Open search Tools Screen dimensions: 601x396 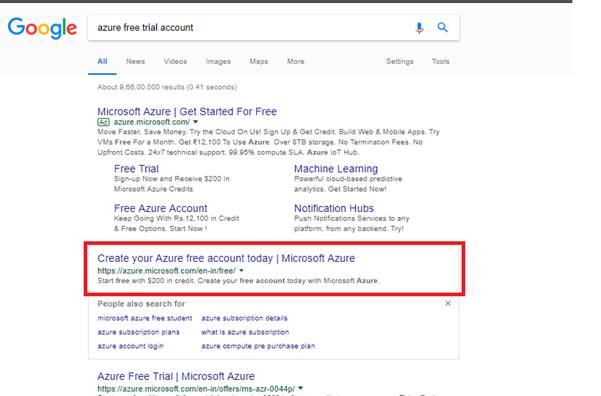(440, 61)
